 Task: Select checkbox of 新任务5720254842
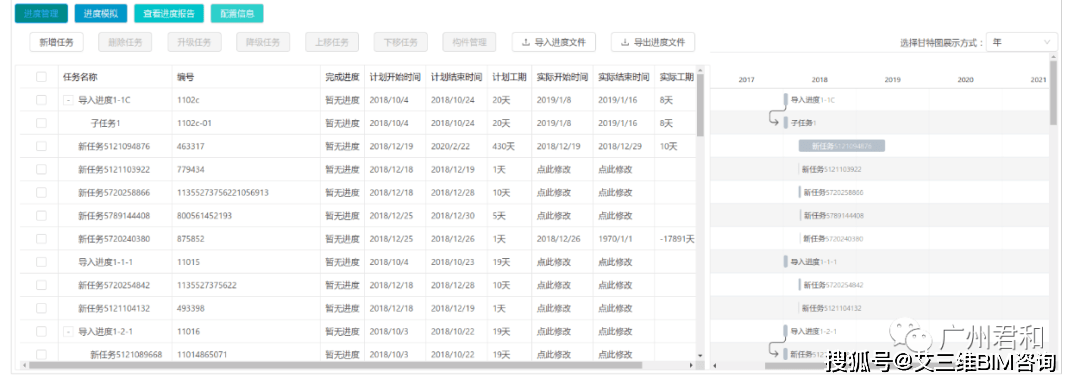pos(41,285)
